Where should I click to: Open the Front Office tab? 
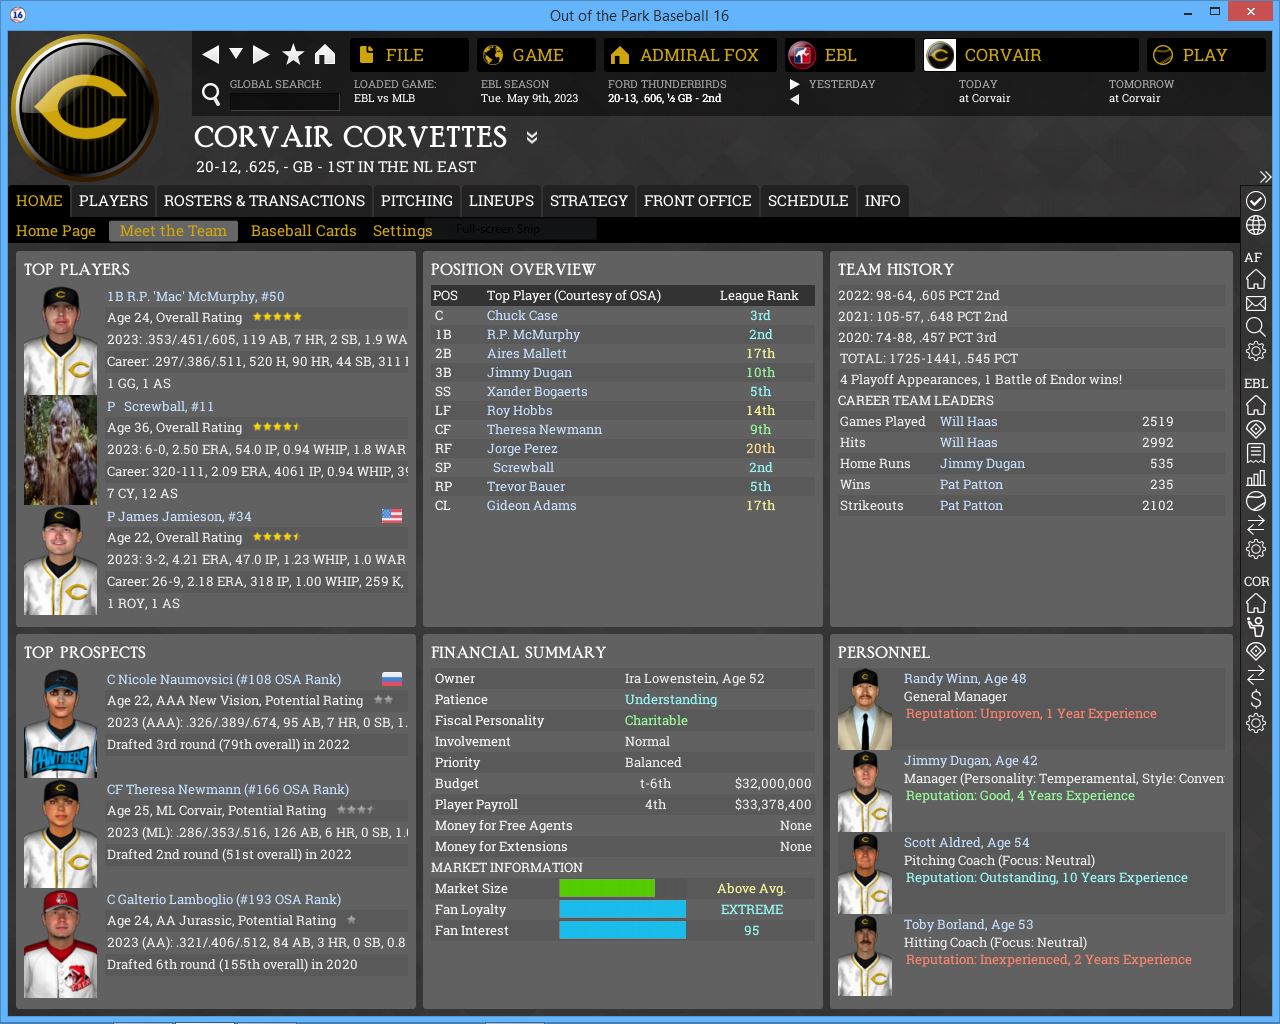tap(697, 201)
